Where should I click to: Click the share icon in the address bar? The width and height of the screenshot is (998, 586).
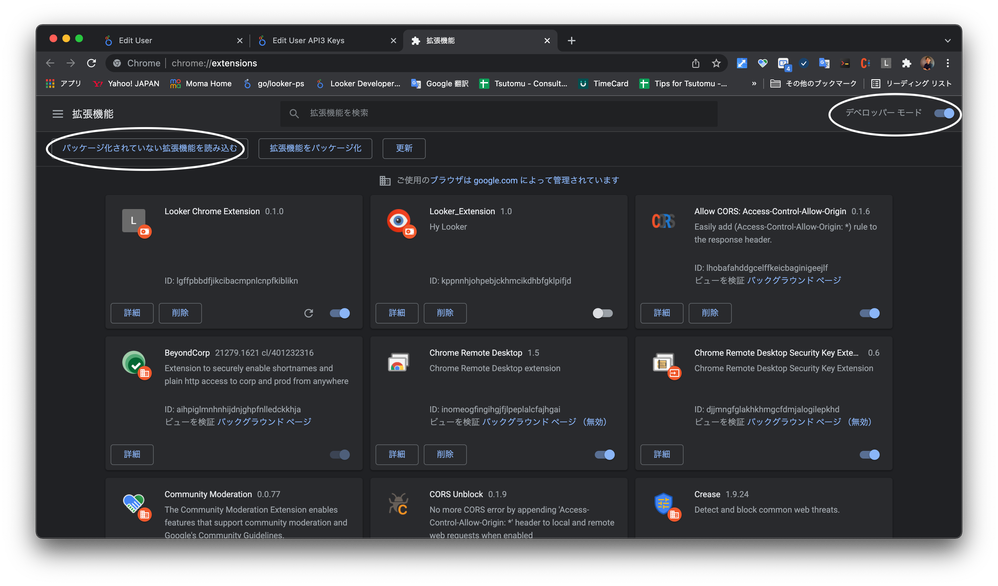click(696, 63)
